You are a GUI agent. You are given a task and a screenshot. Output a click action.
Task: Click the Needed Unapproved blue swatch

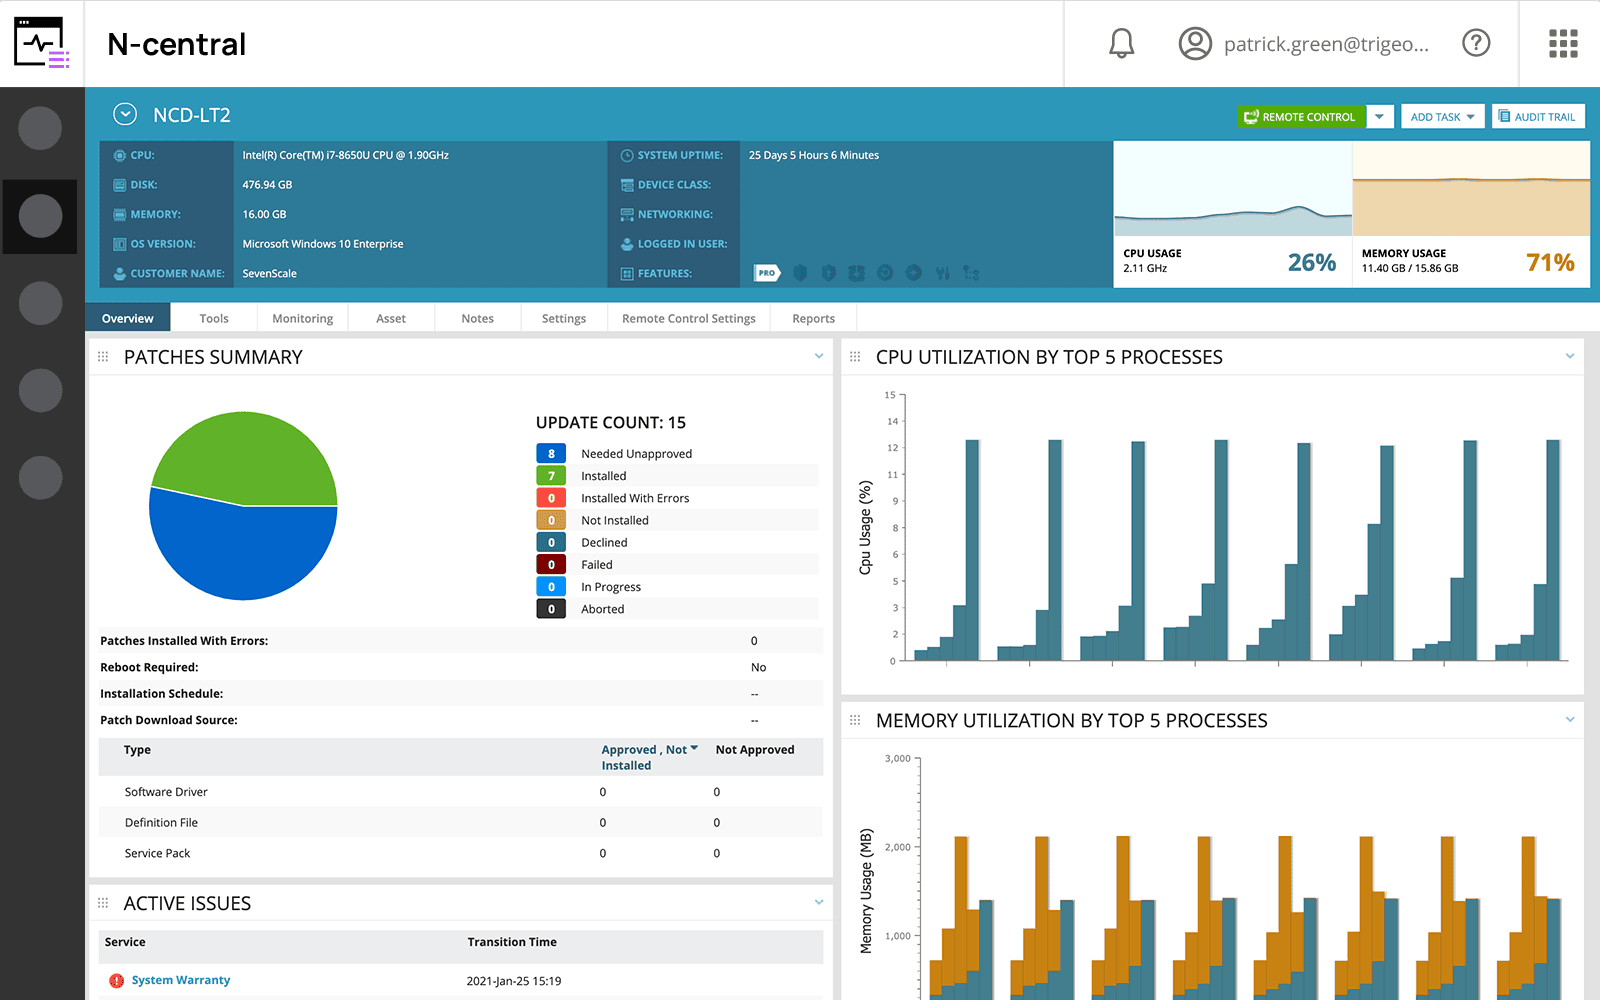[x=551, y=453]
